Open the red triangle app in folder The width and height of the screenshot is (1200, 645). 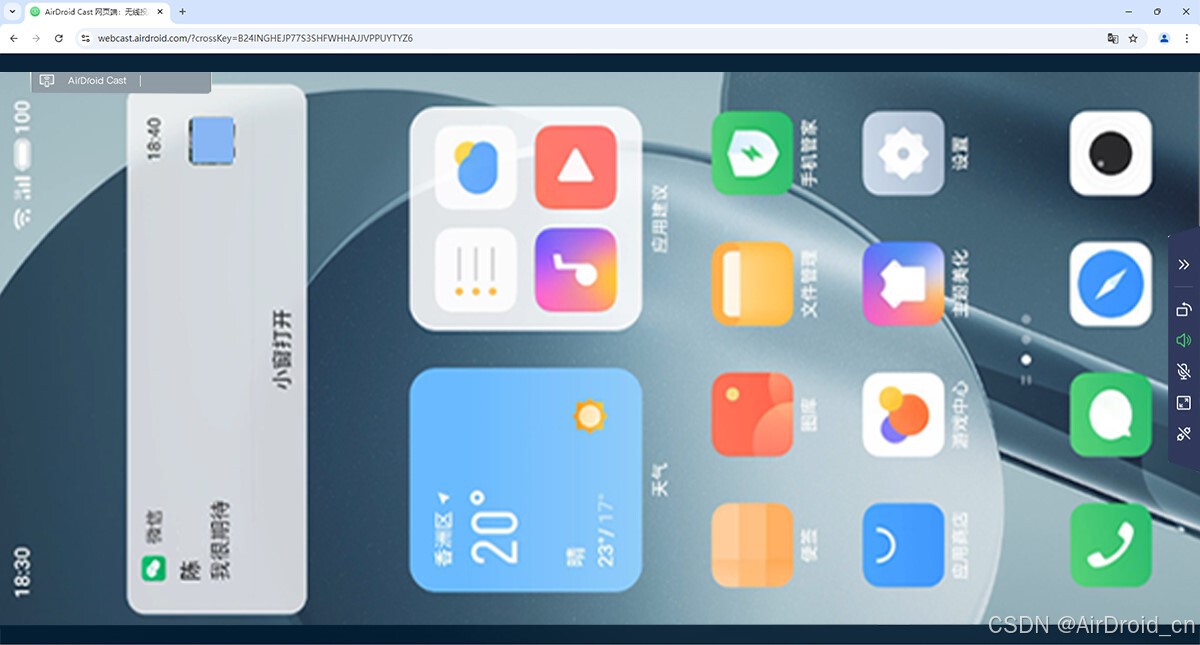coord(575,167)
